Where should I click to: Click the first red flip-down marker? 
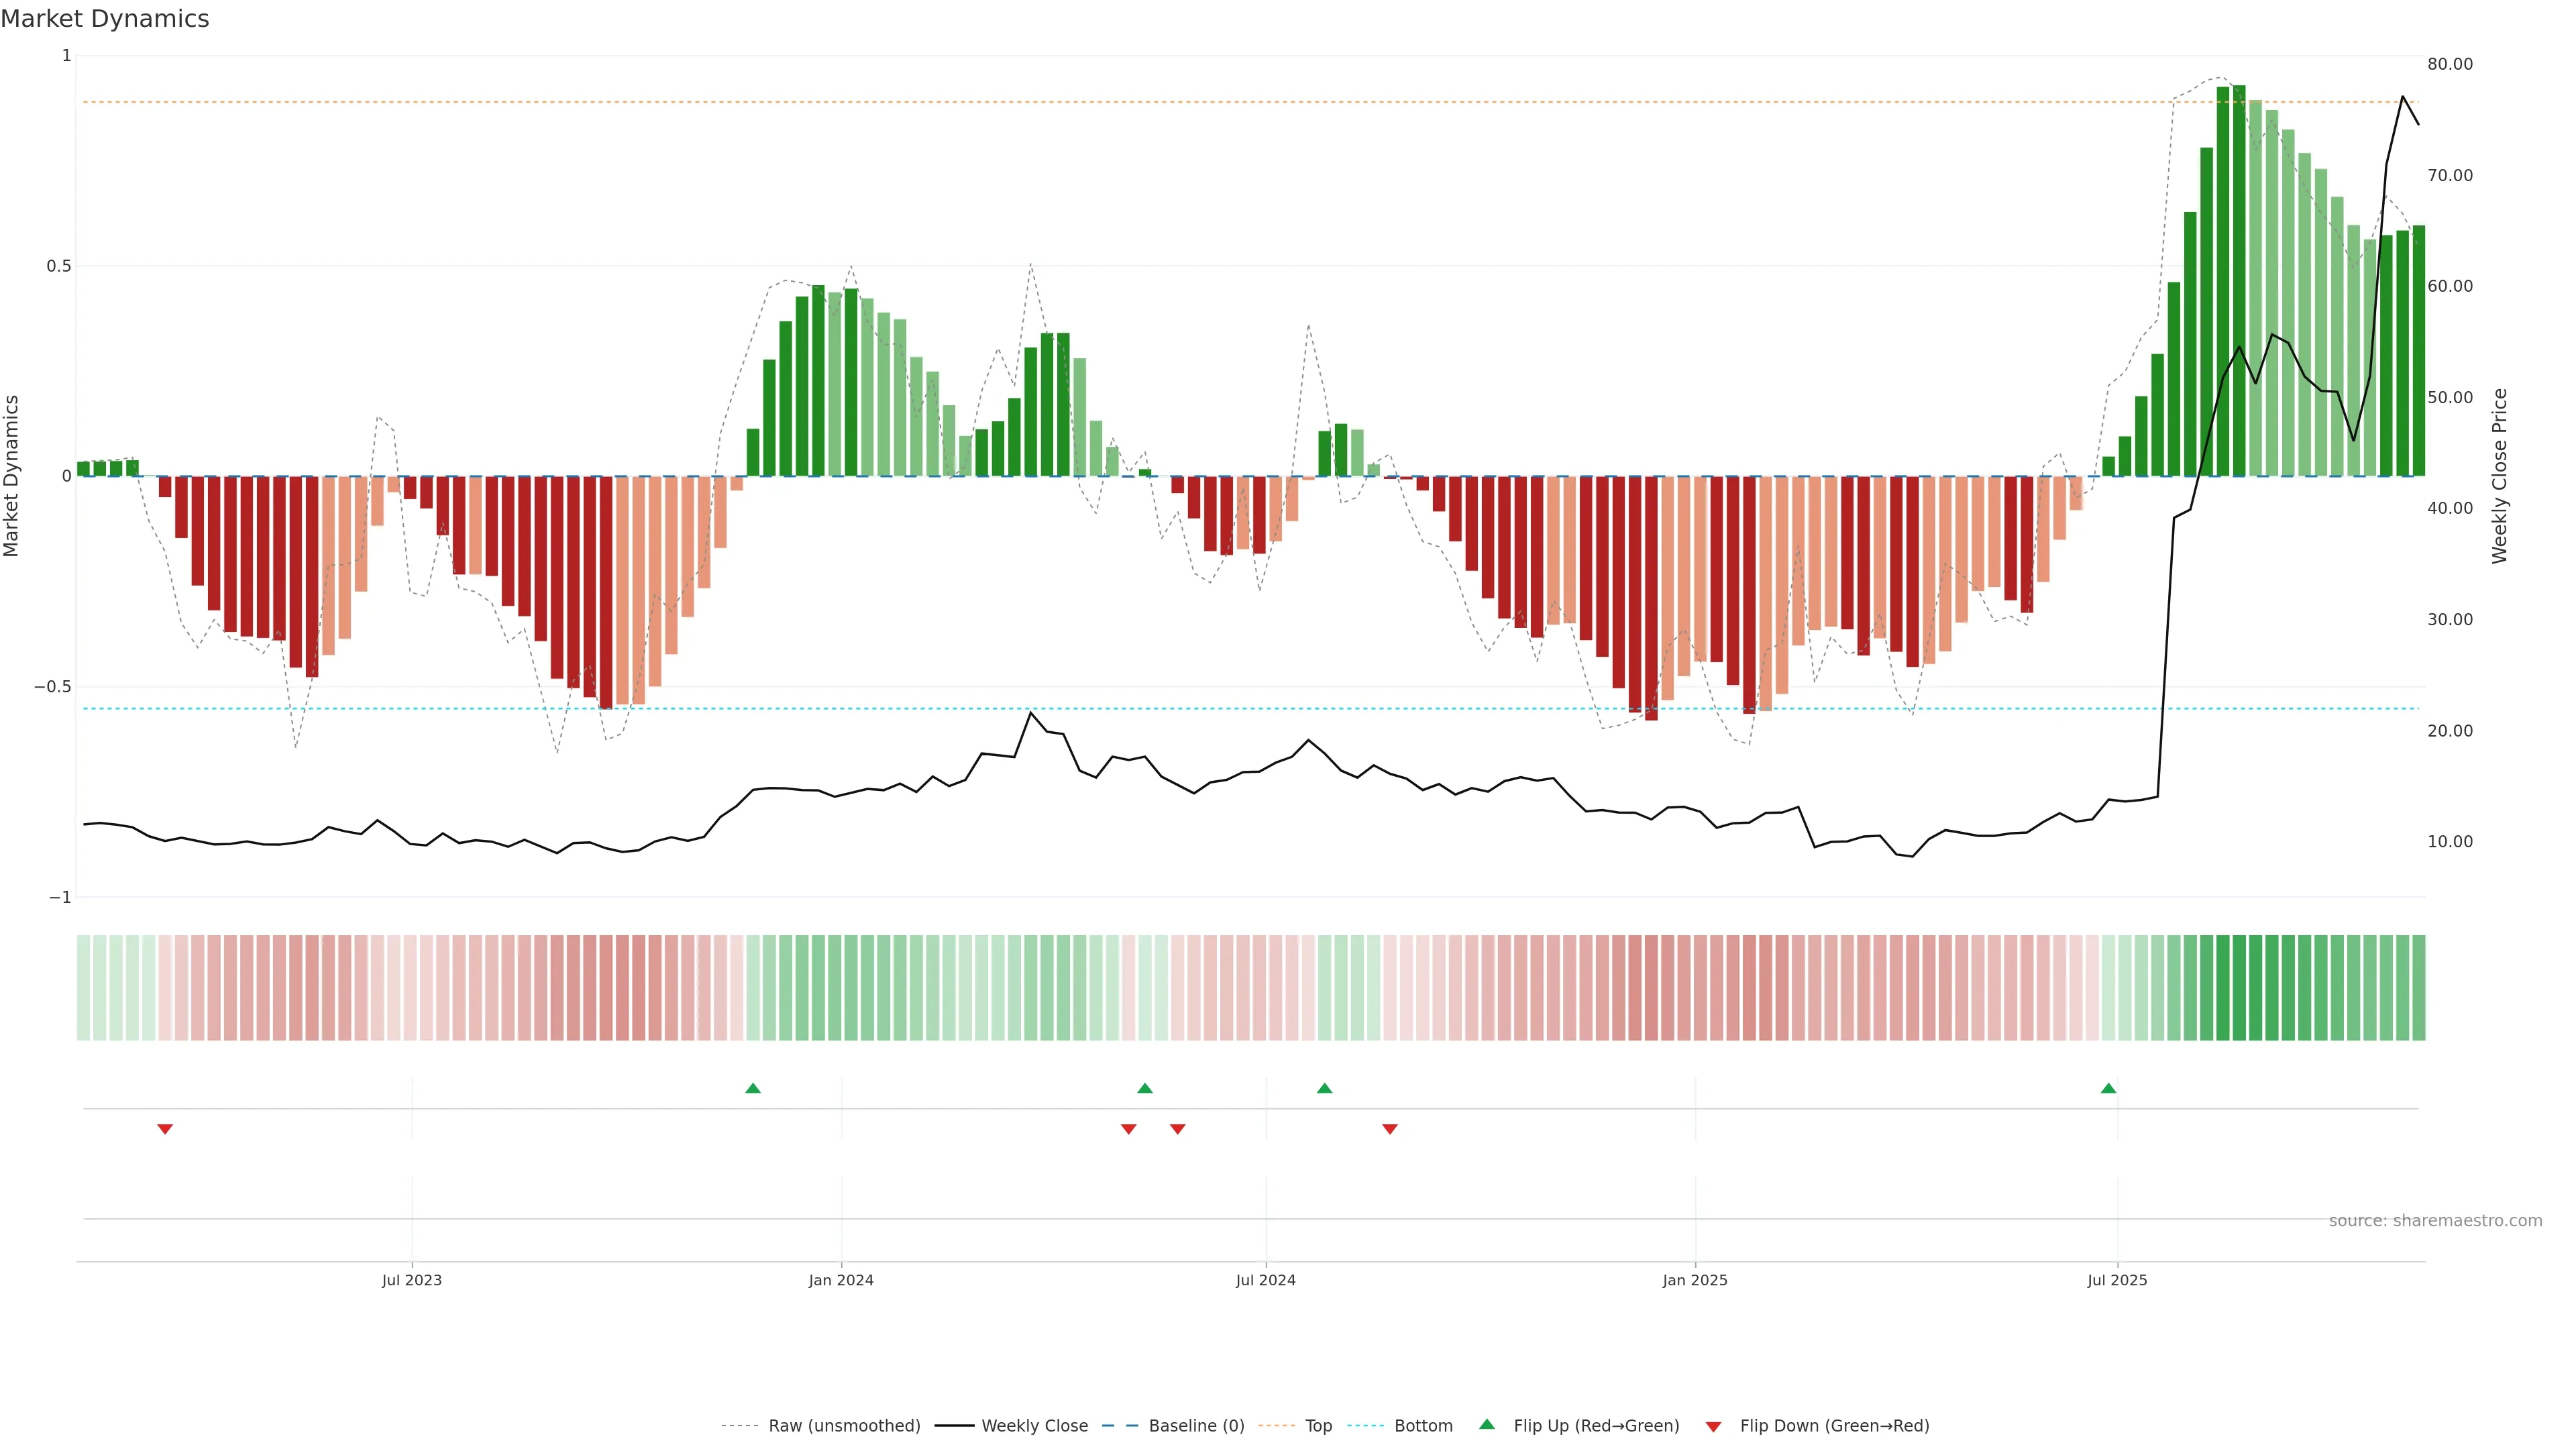(165, 1129)
